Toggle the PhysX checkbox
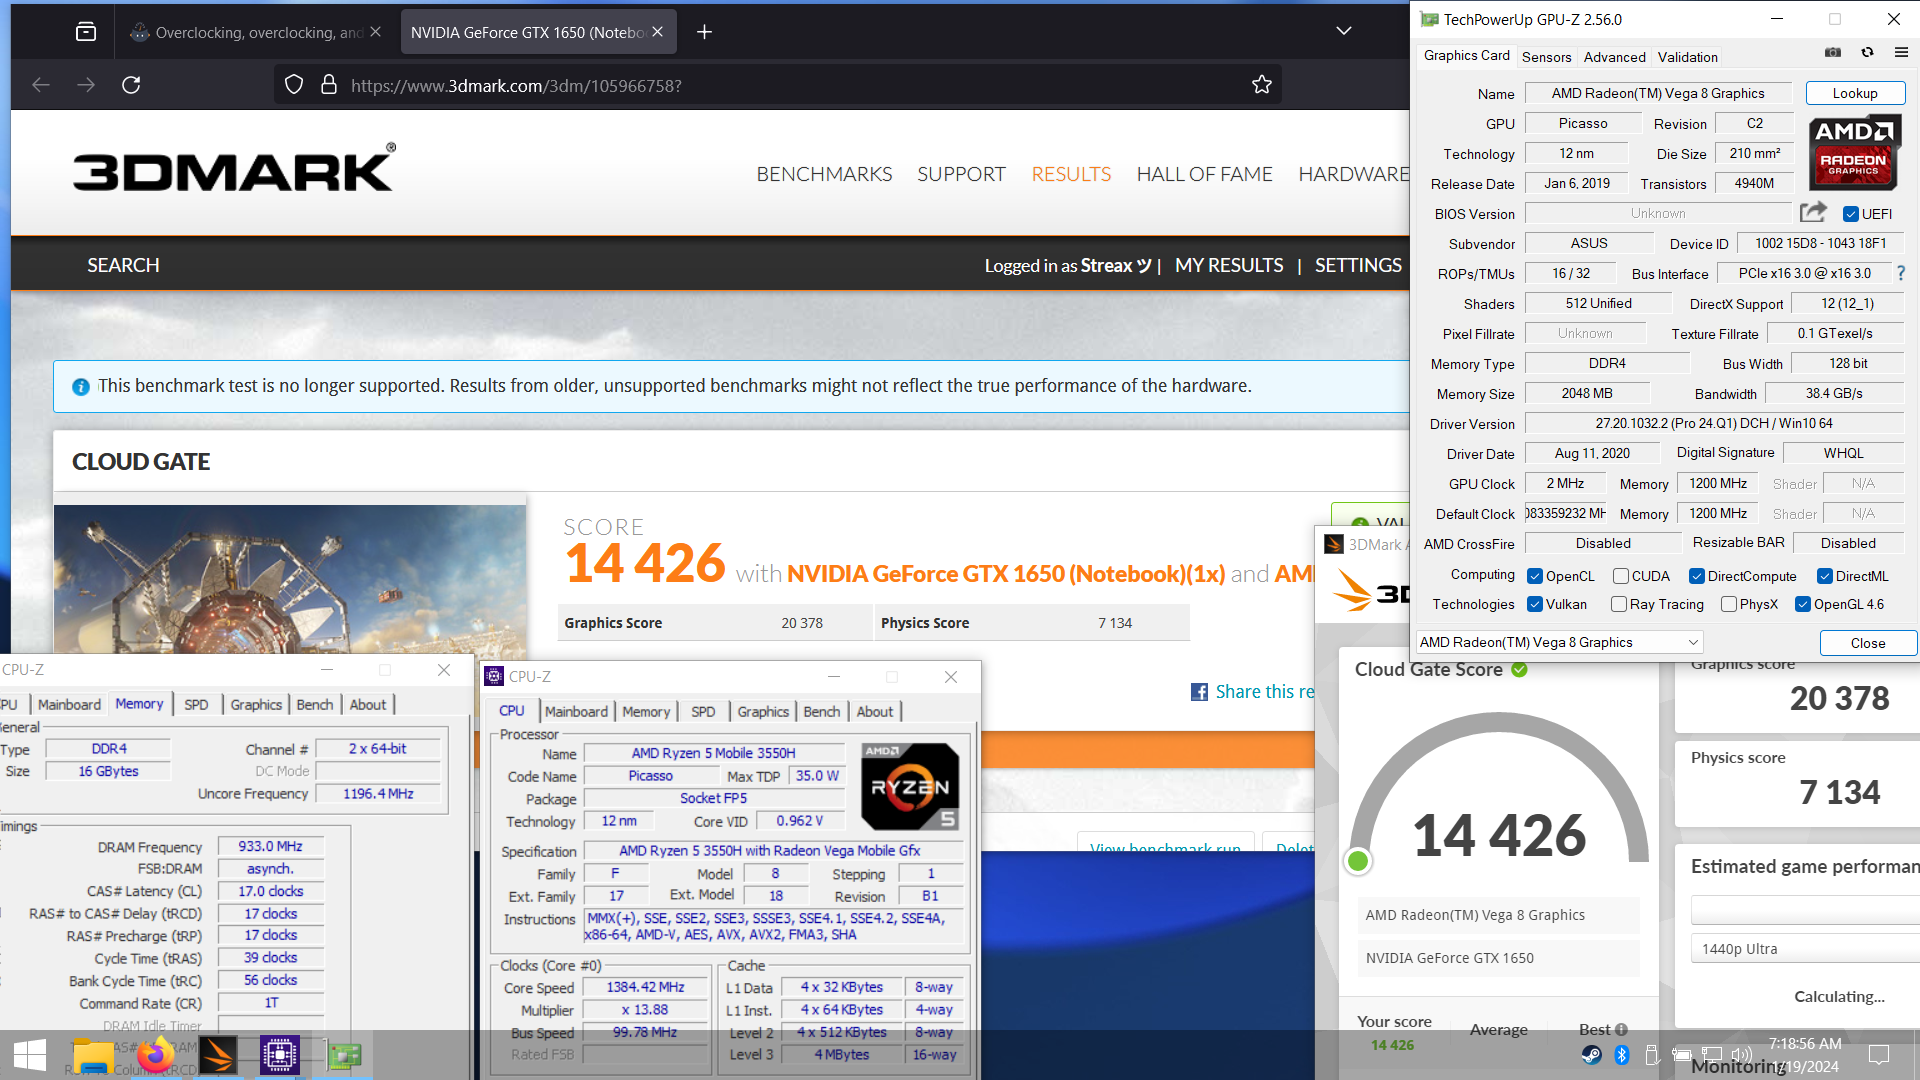Viewport: 1920px width, 1080px height. pos(1729,604)
